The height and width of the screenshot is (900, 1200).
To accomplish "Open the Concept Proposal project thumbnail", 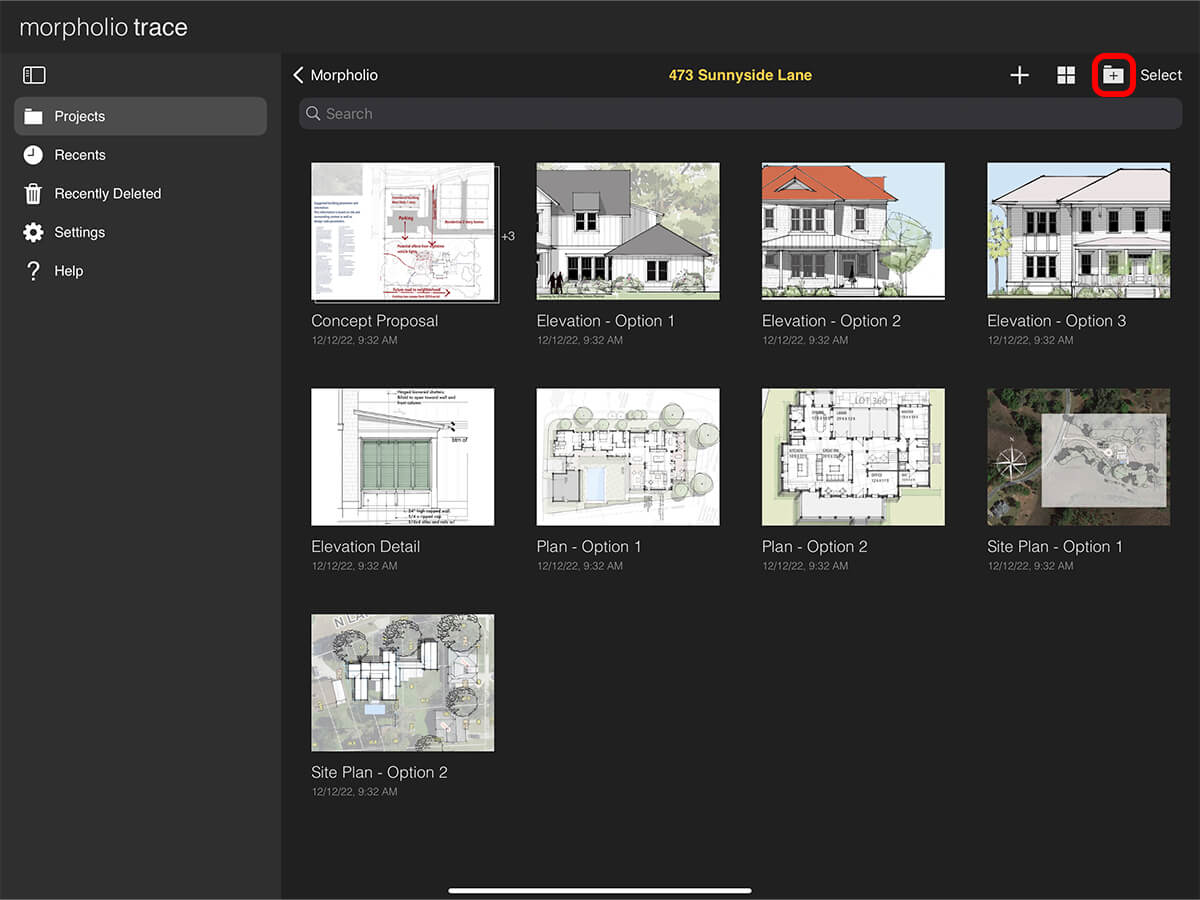I will point(403,232).
